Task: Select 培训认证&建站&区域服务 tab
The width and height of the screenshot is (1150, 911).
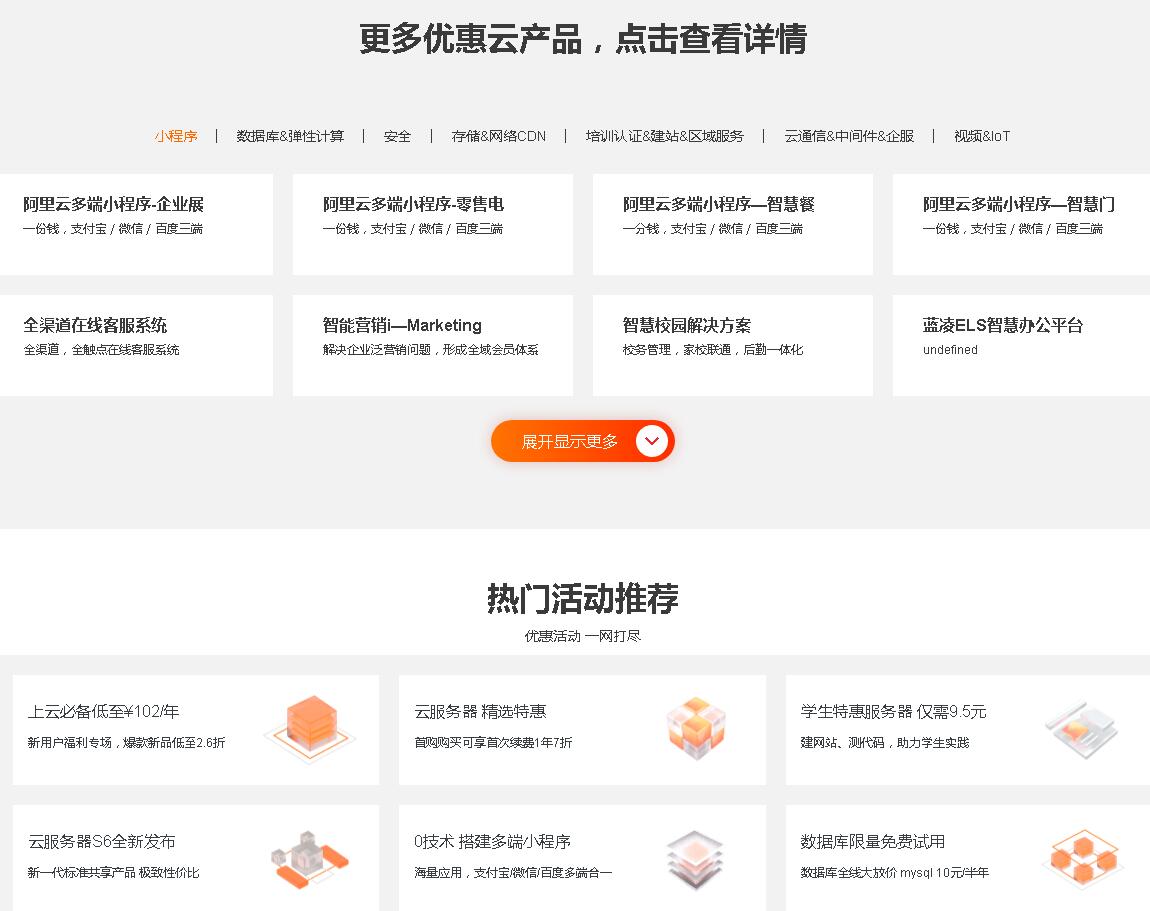Action: tap(664, 136)
